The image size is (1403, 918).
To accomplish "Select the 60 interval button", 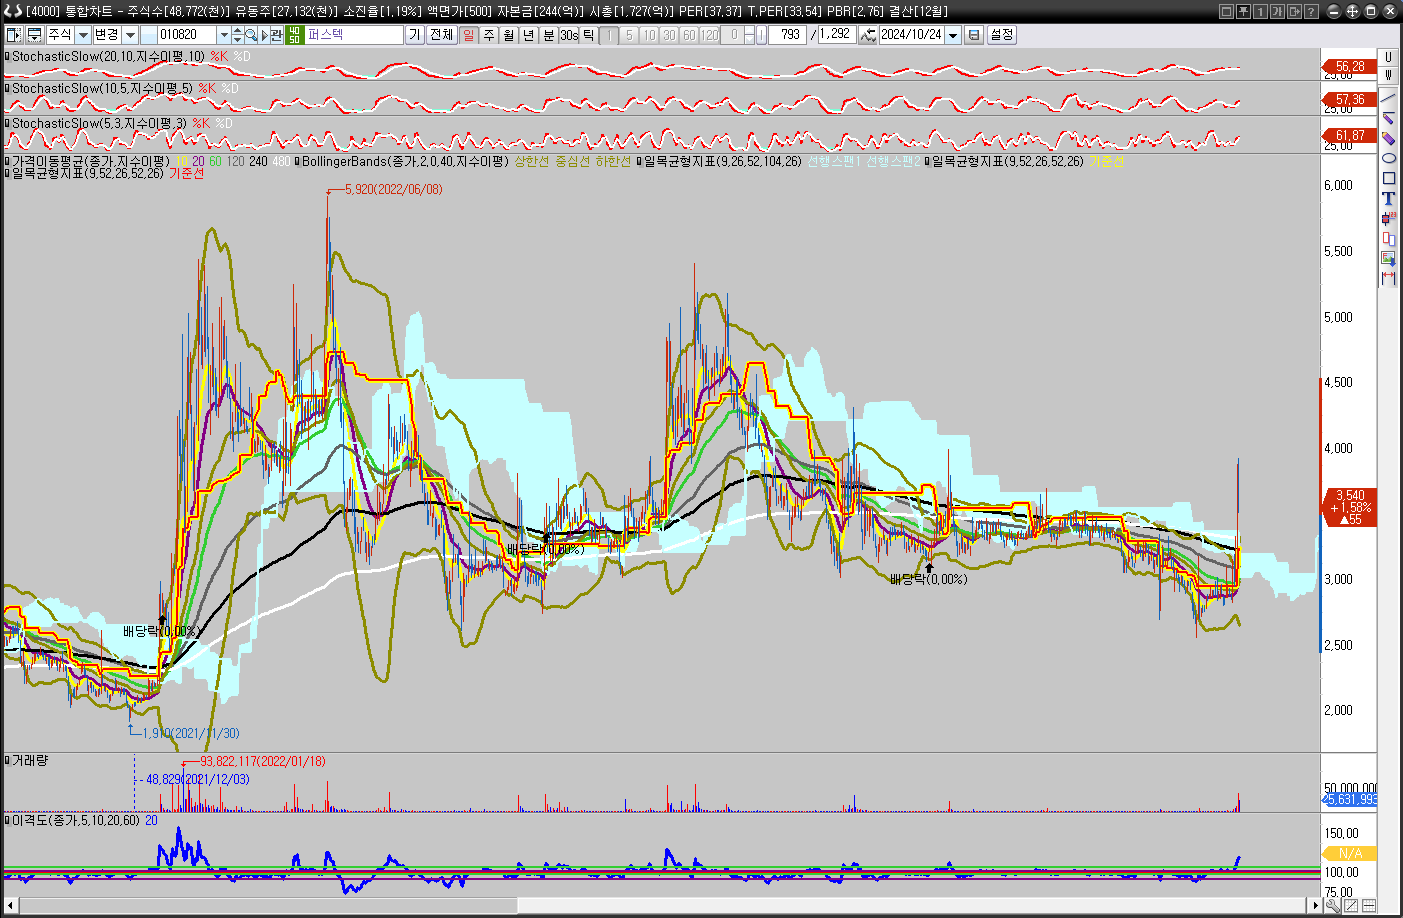I will 689,35.
